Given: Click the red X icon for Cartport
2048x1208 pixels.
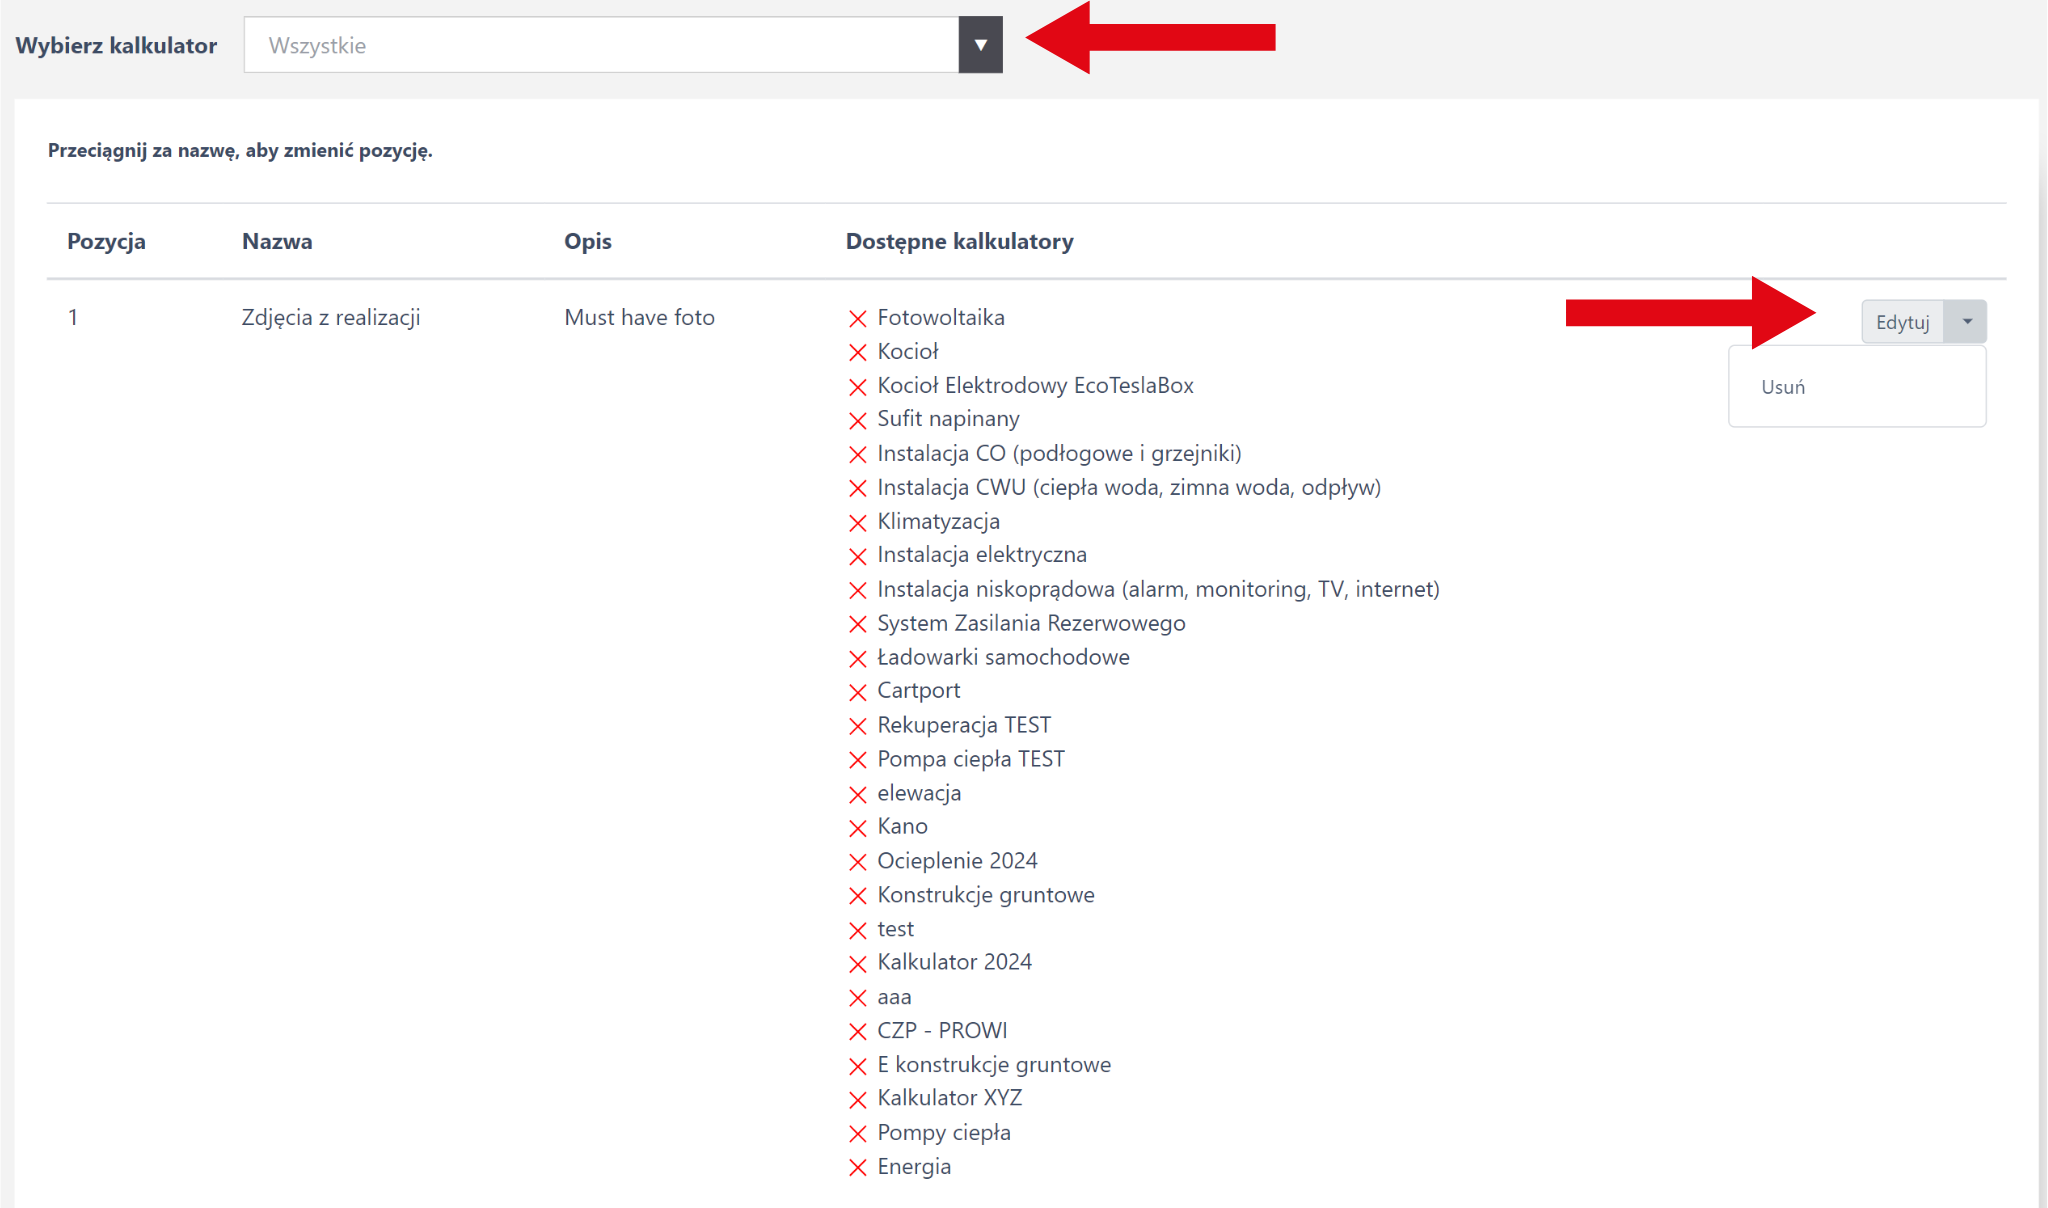Looking at the screenshot, I should (x=857, y=692).
